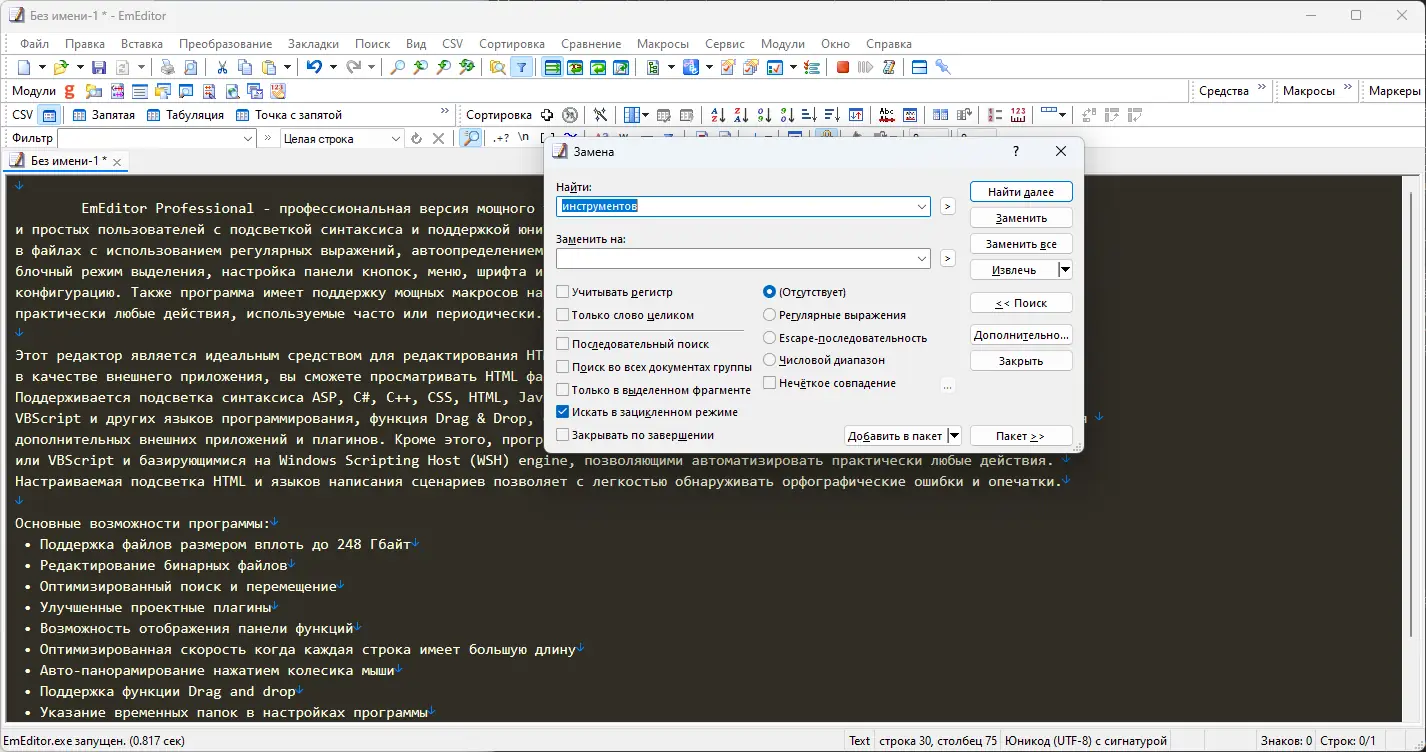Click the Sort Z to A icon
This screenshot has height=752, width=1426.
pyautogui.click(x=741, y=115)
